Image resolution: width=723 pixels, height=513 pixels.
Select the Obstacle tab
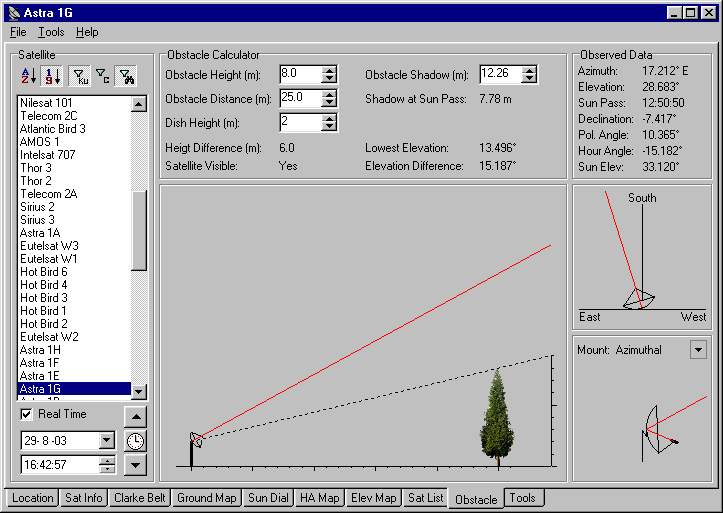tap(476, 499)
